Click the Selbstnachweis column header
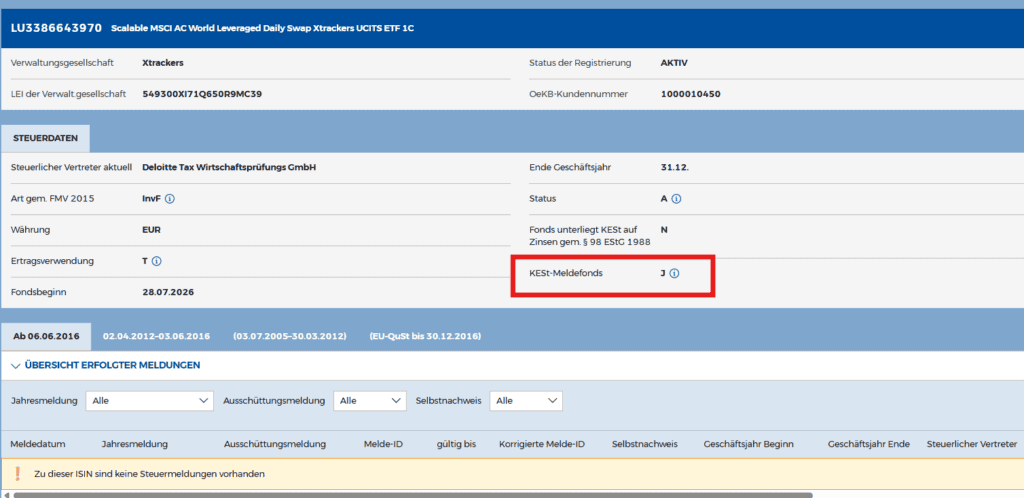 [x=645, y=444]
